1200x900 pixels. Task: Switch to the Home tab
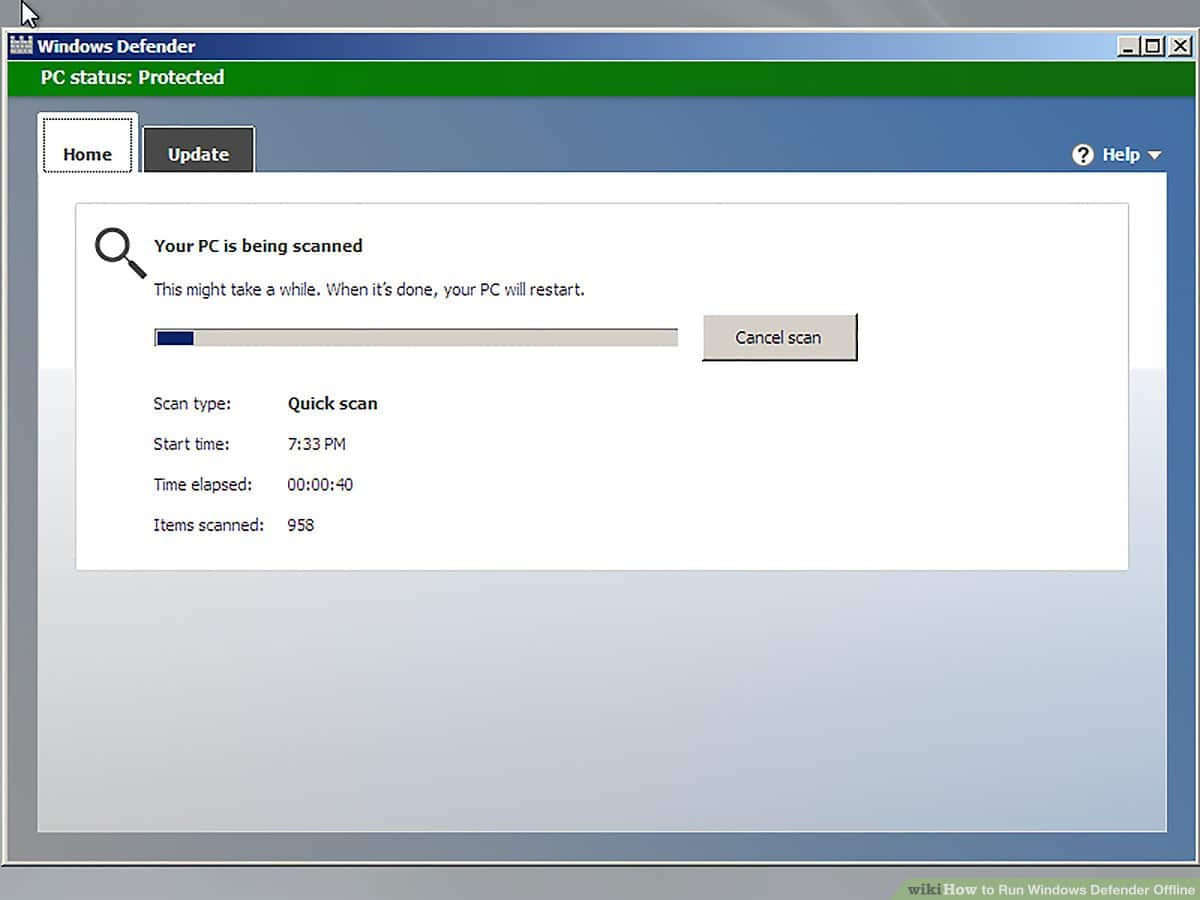point(87,143)
